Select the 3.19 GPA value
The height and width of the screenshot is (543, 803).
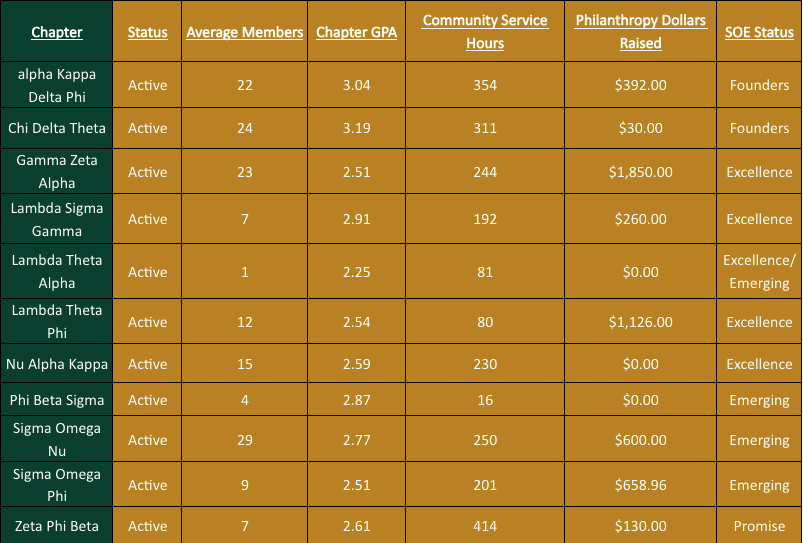coord(356,128)
